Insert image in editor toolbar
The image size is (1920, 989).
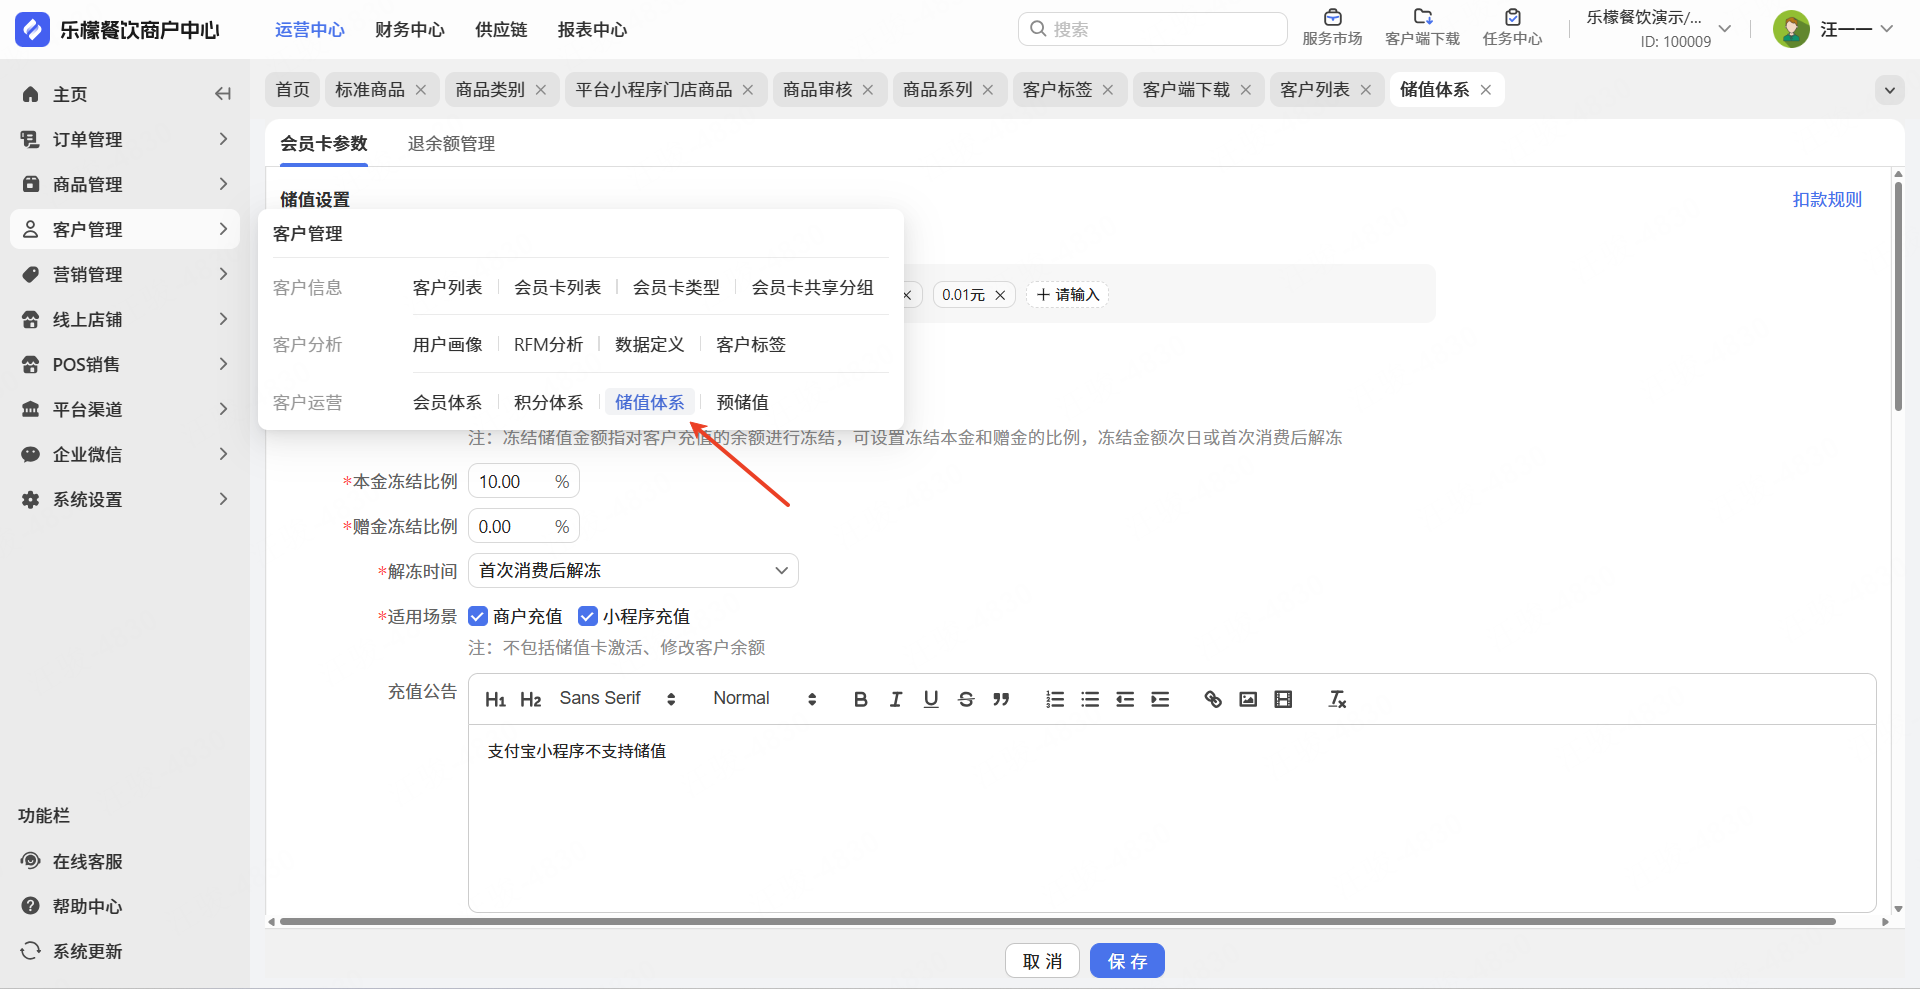pos(1248,699)
